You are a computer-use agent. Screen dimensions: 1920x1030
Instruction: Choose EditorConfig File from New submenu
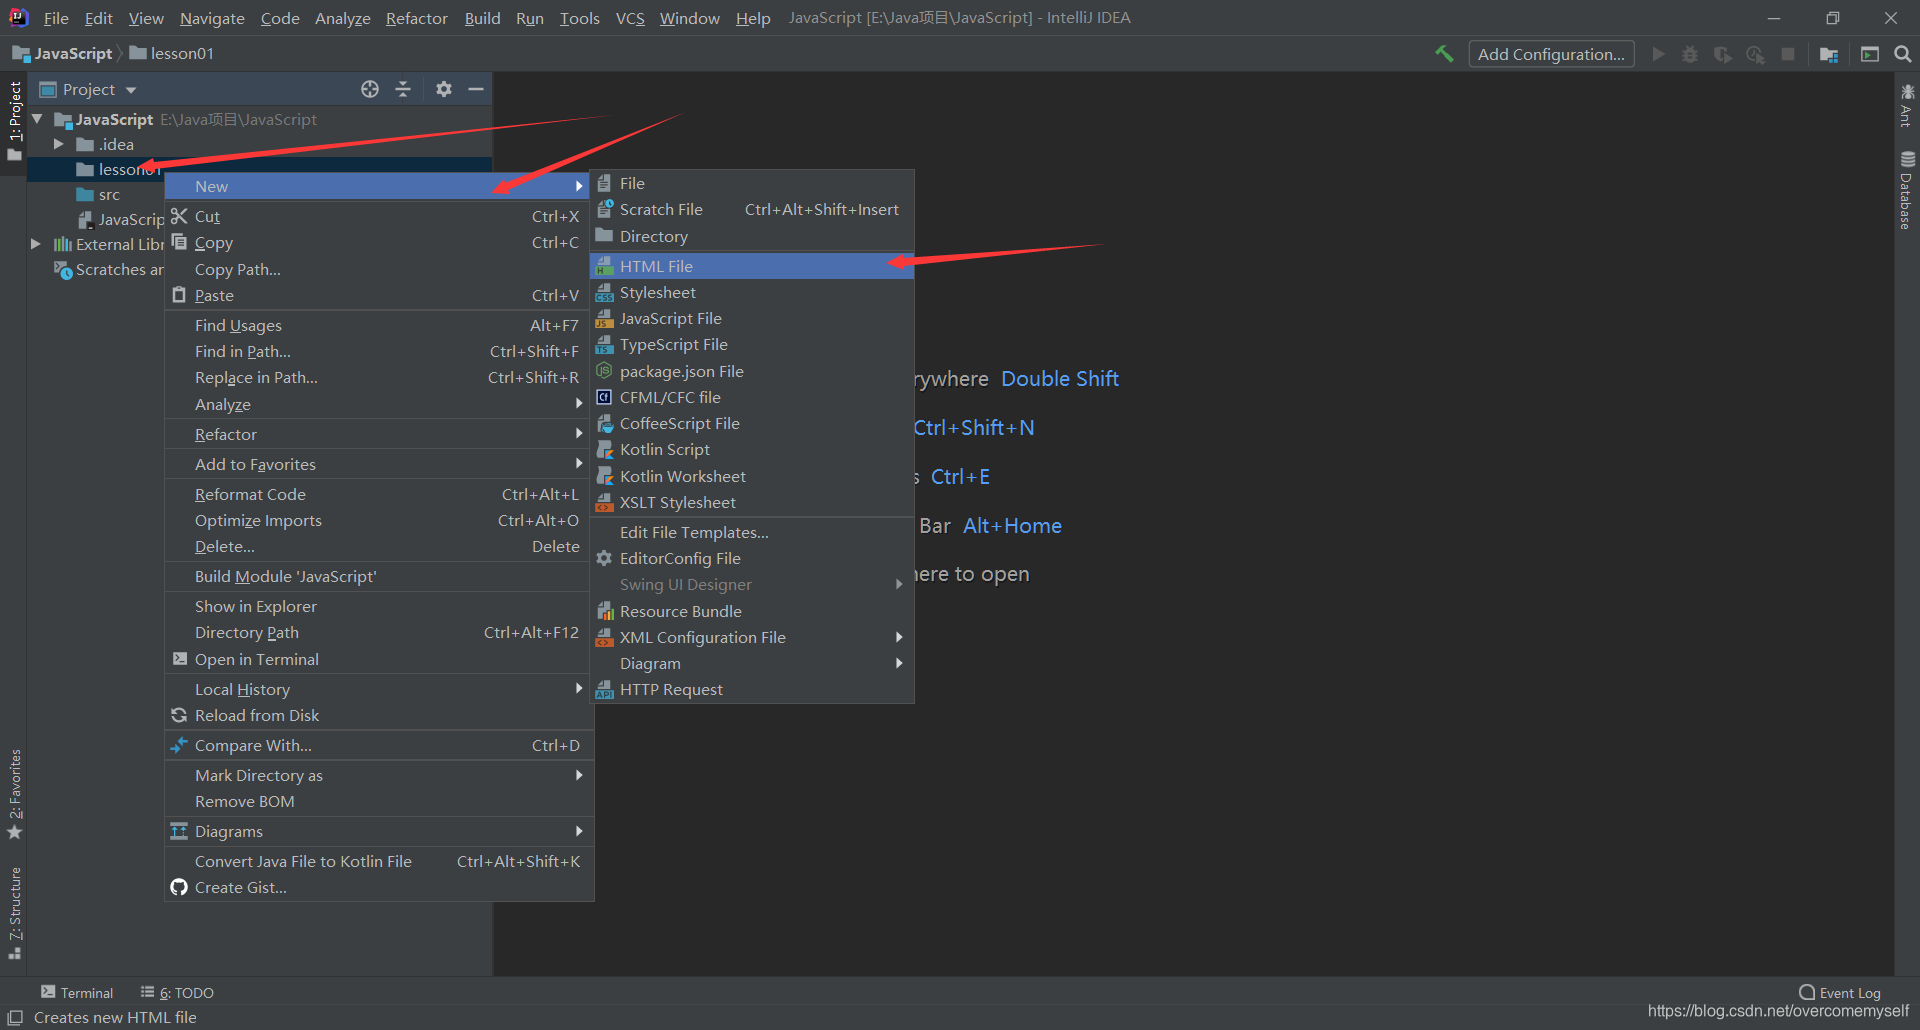752,558
